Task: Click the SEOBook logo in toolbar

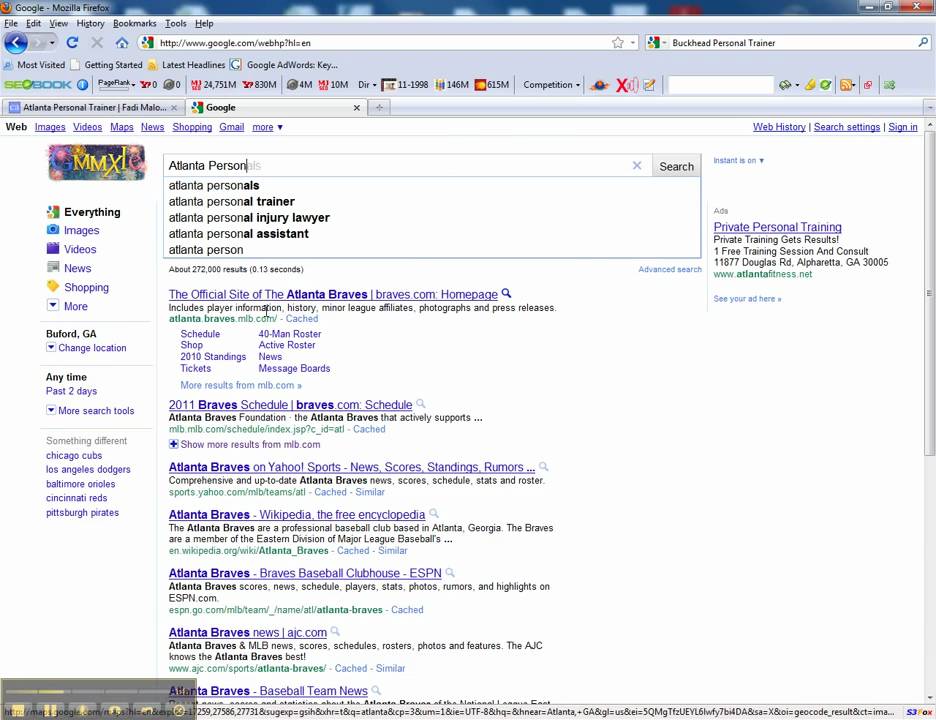Action: pos(38,85)
